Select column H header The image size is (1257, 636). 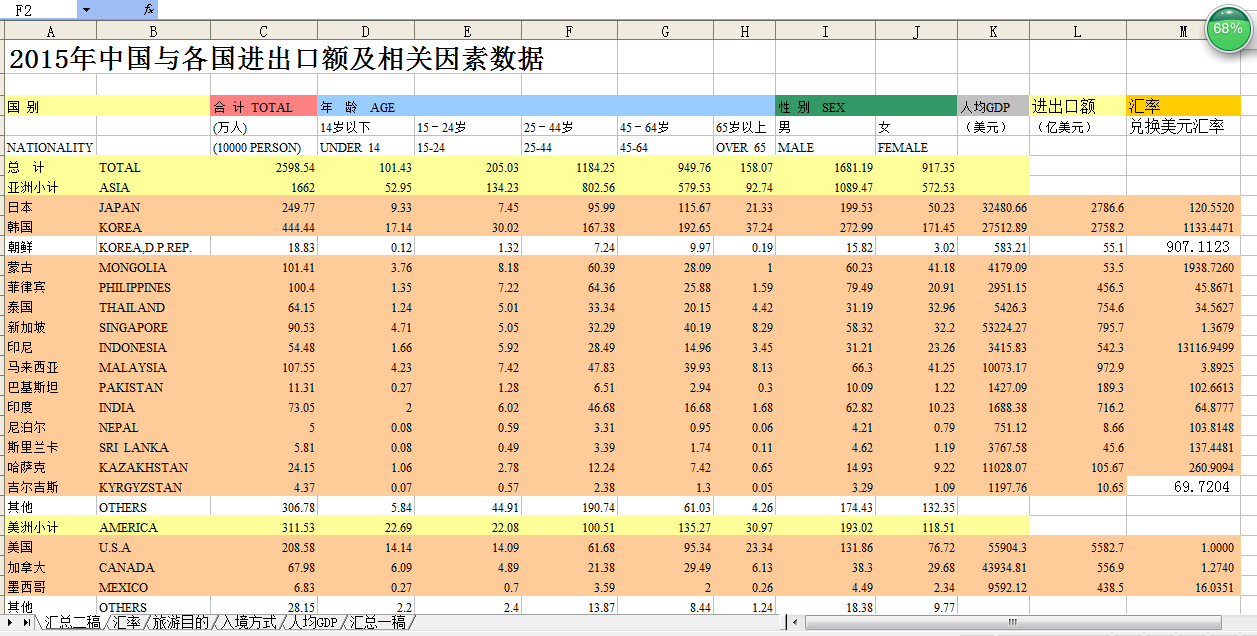coord(745,31)
